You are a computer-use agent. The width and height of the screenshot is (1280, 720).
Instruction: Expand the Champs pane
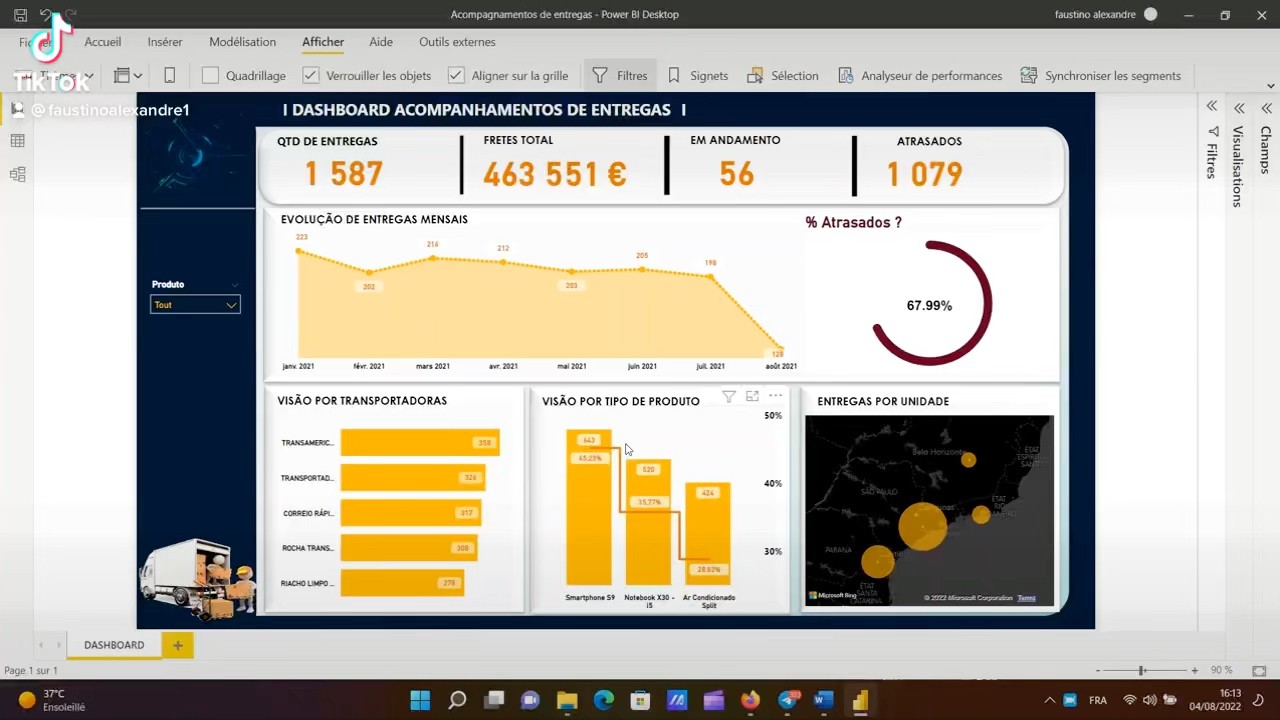1266,108
